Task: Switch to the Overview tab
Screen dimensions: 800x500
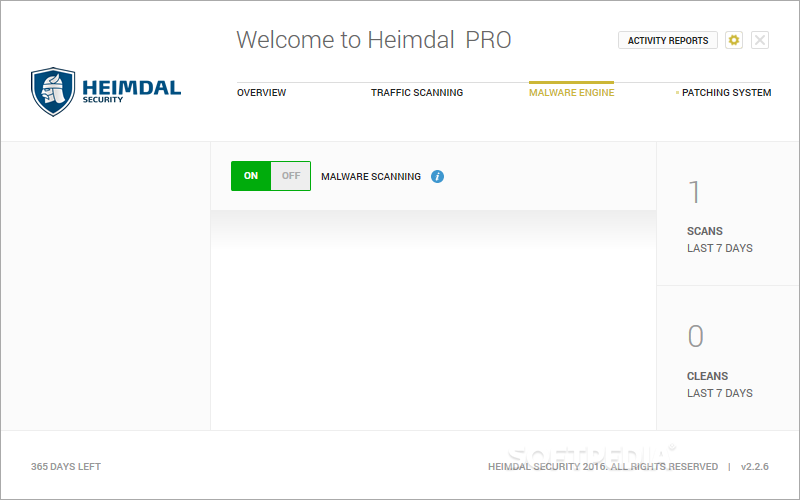Action: 261,93
